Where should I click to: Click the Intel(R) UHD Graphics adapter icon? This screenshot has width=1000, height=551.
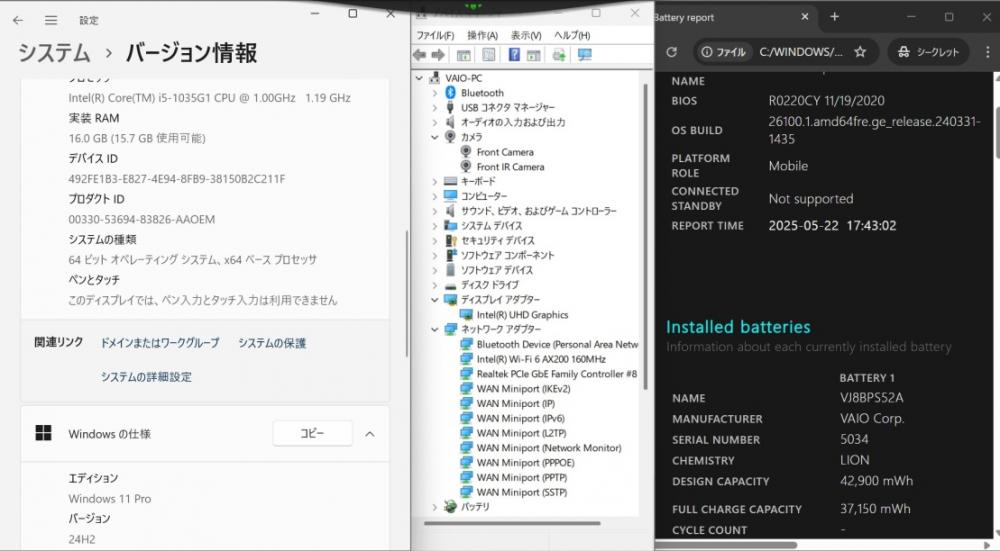466,314
